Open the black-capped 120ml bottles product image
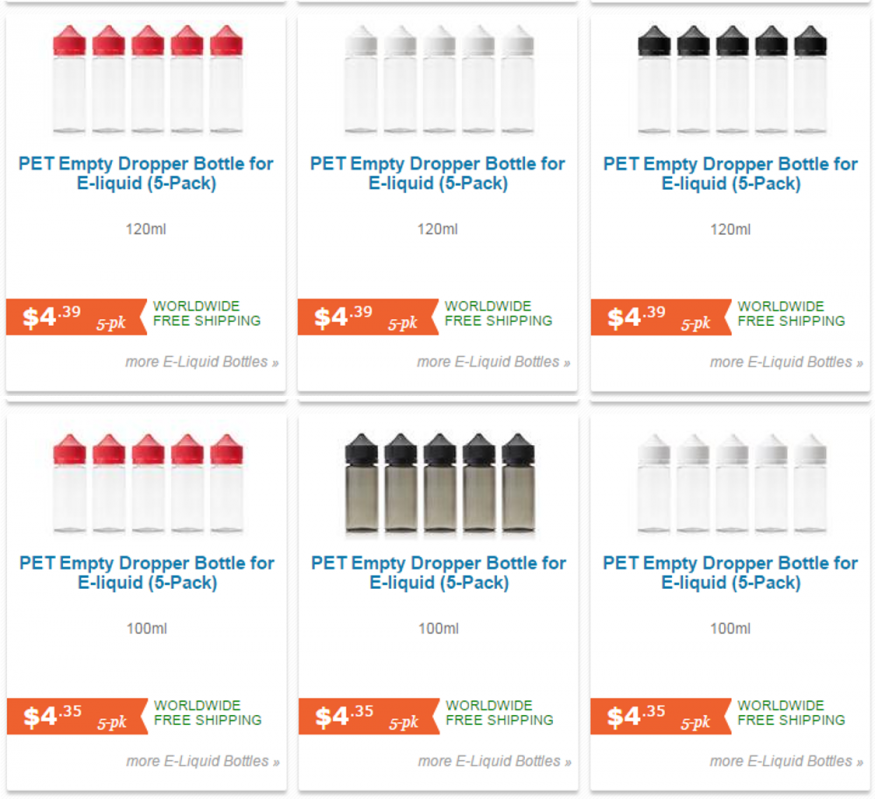875x799 pixels. tap(731, 80)
